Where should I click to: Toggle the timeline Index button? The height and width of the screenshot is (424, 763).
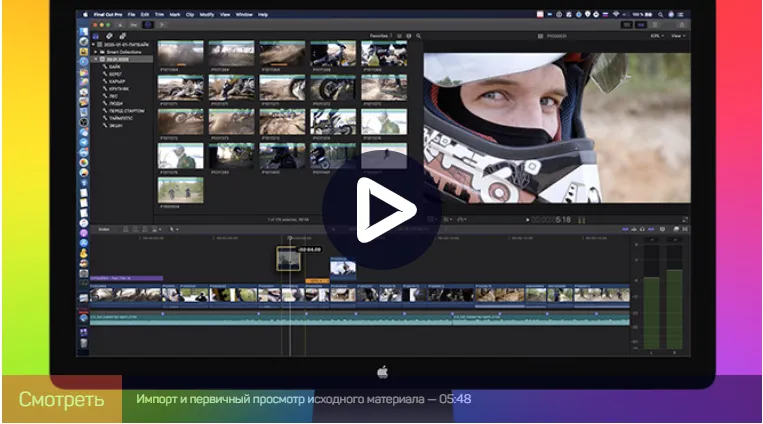103,229
